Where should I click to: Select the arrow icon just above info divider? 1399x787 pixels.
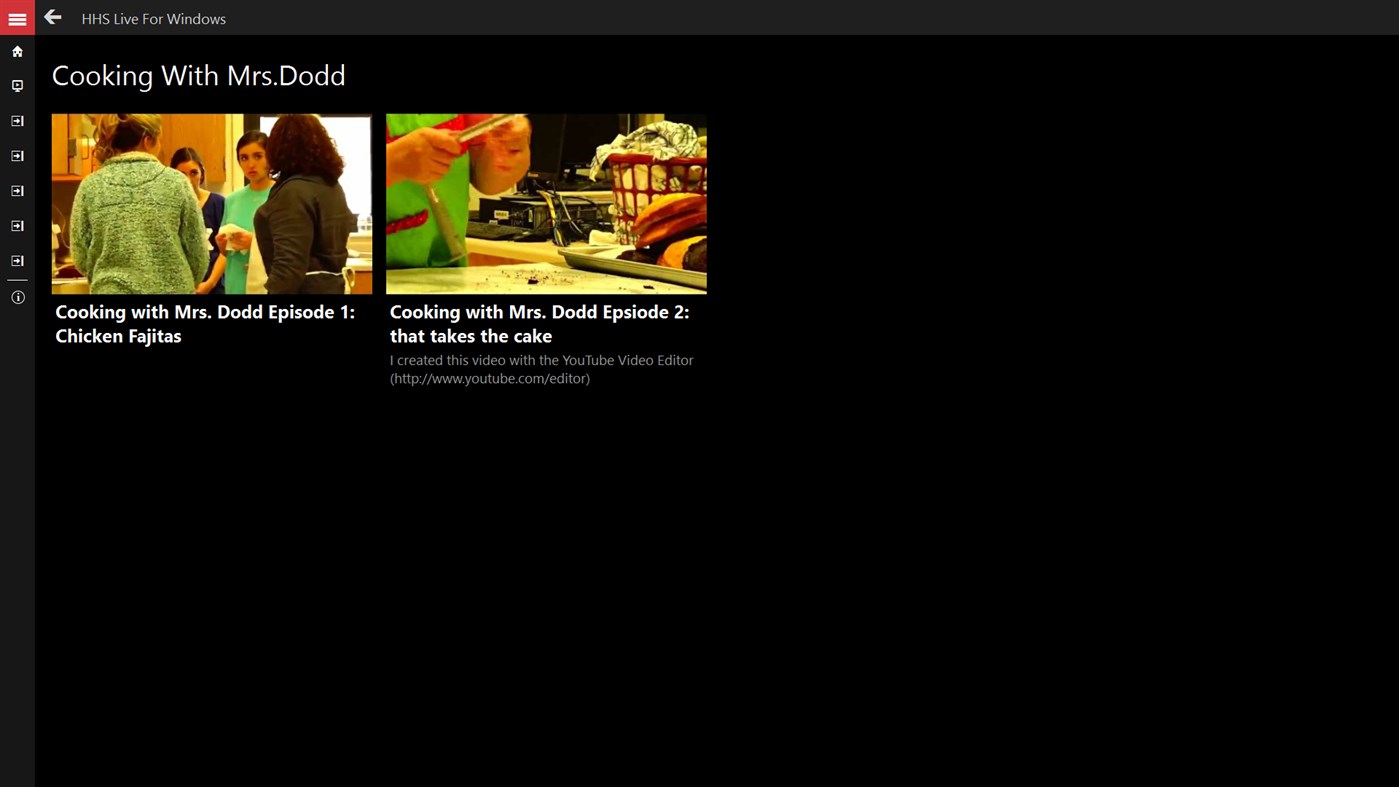[17, 261]
